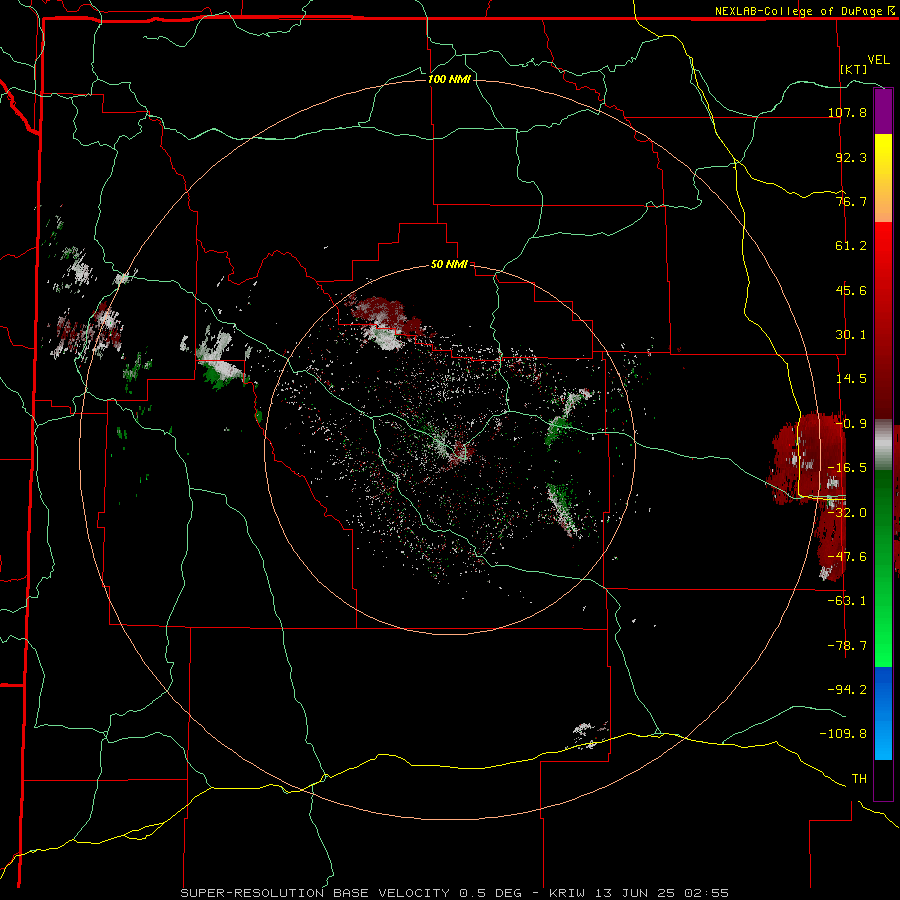
Task: Click the purple segment of color bar
Action: 883,111
